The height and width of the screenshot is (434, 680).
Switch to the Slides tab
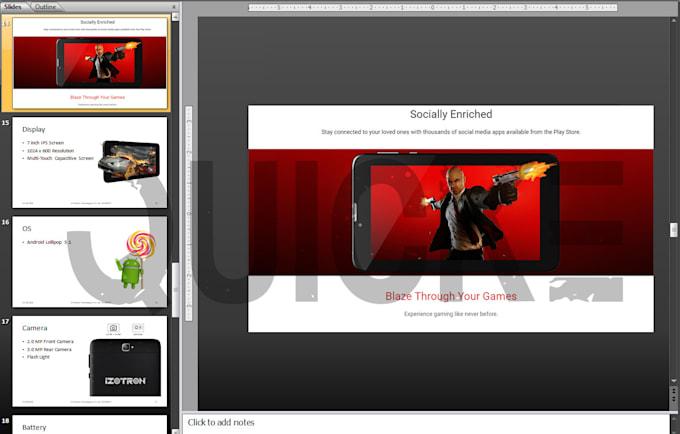(x=13, y=7)
